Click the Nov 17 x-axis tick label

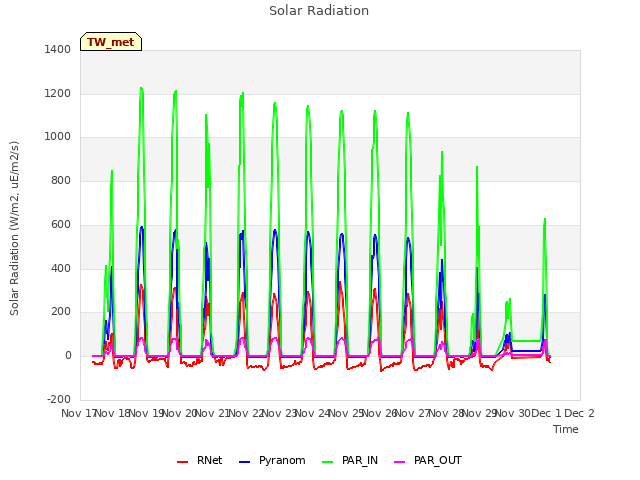(x=78, y=413)
